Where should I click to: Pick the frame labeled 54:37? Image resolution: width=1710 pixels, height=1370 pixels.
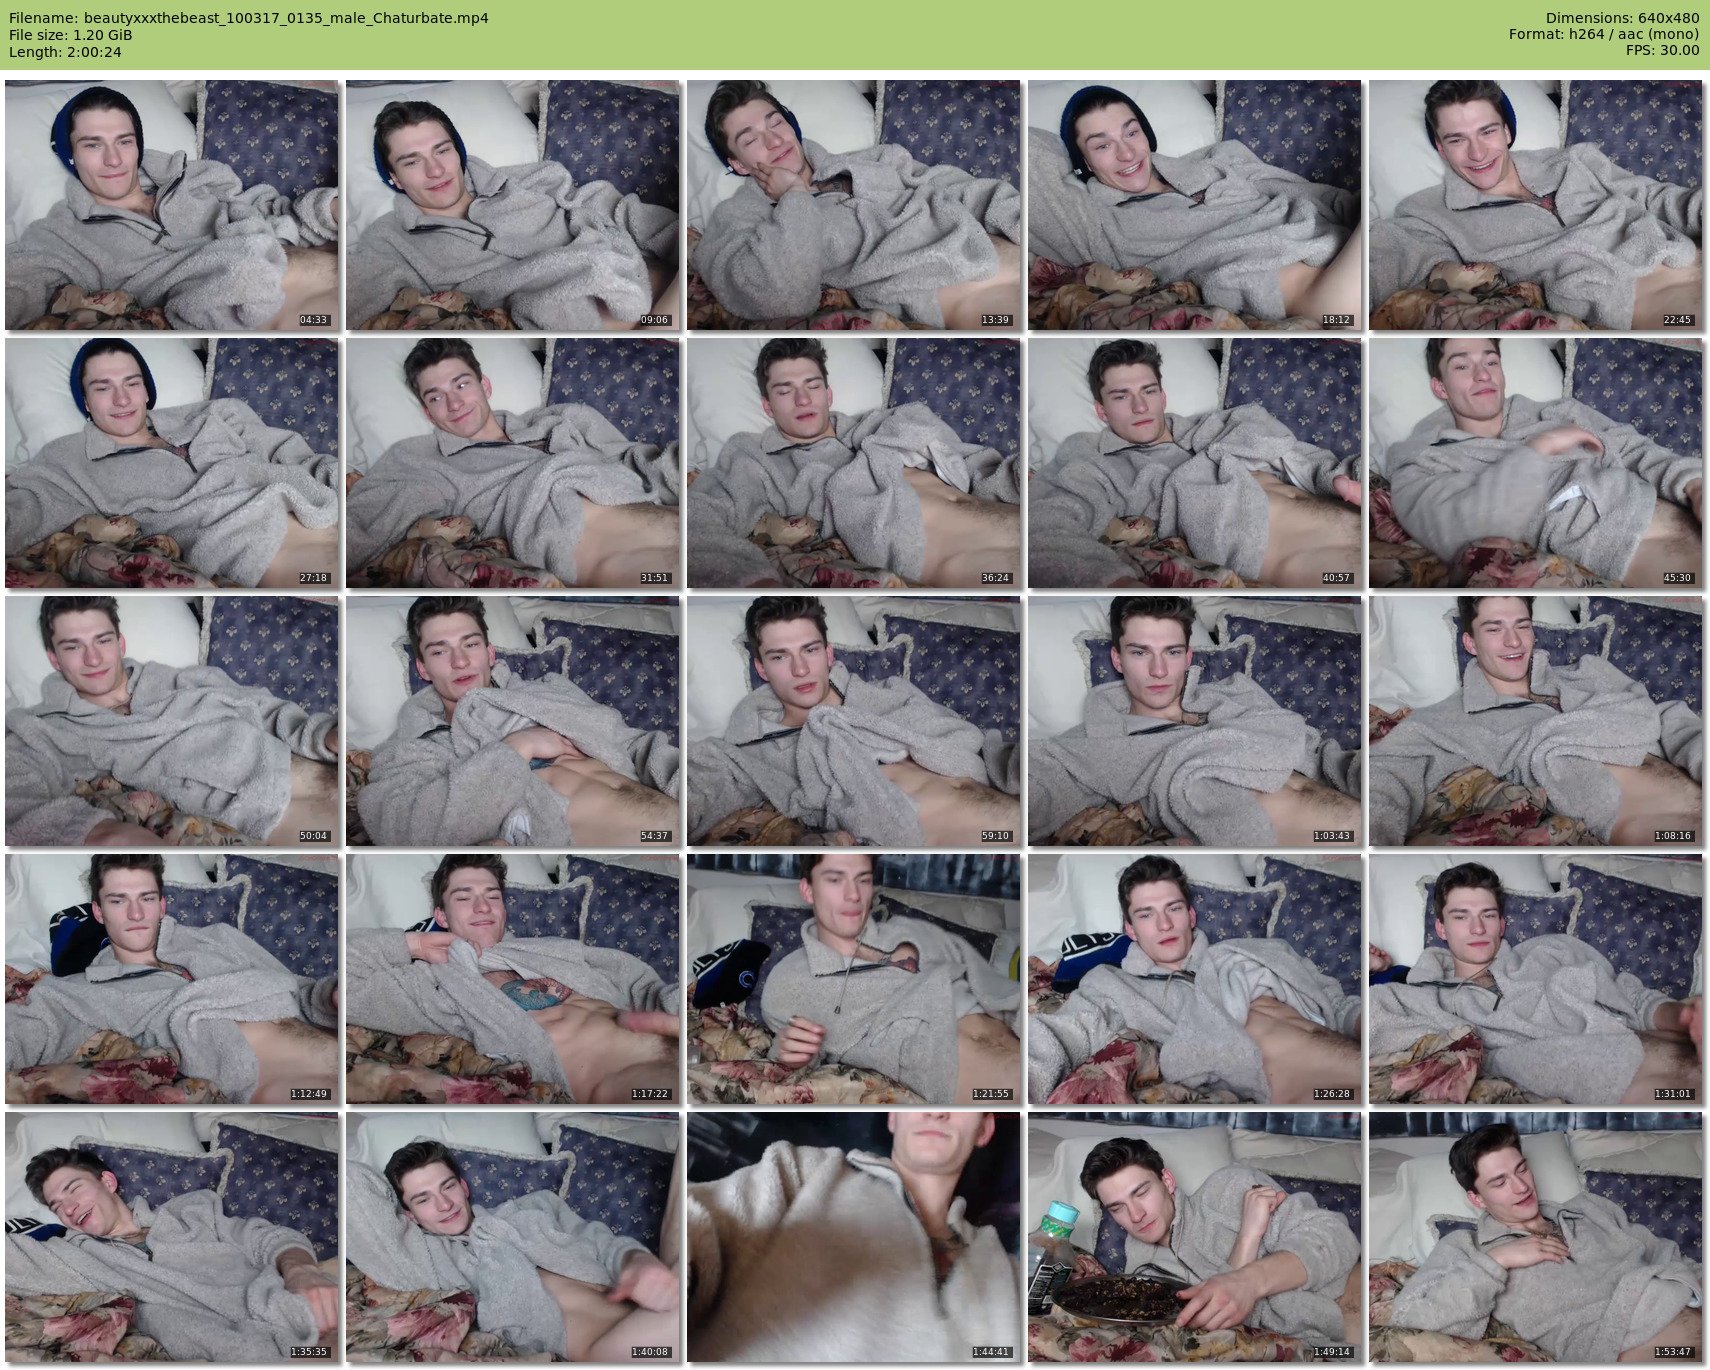[x=512, y=721]
